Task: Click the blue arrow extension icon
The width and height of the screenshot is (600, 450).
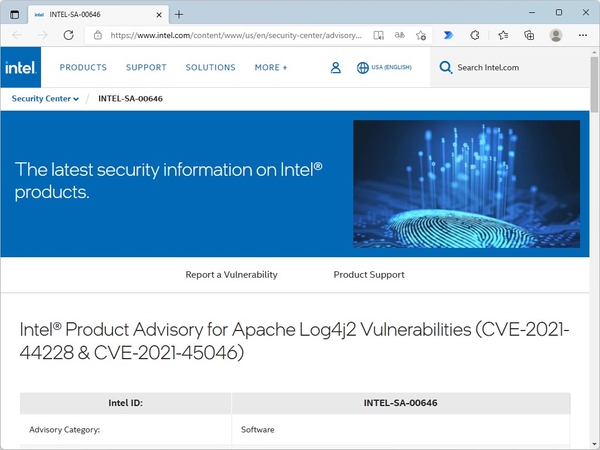Action: (x=448, y=35)
